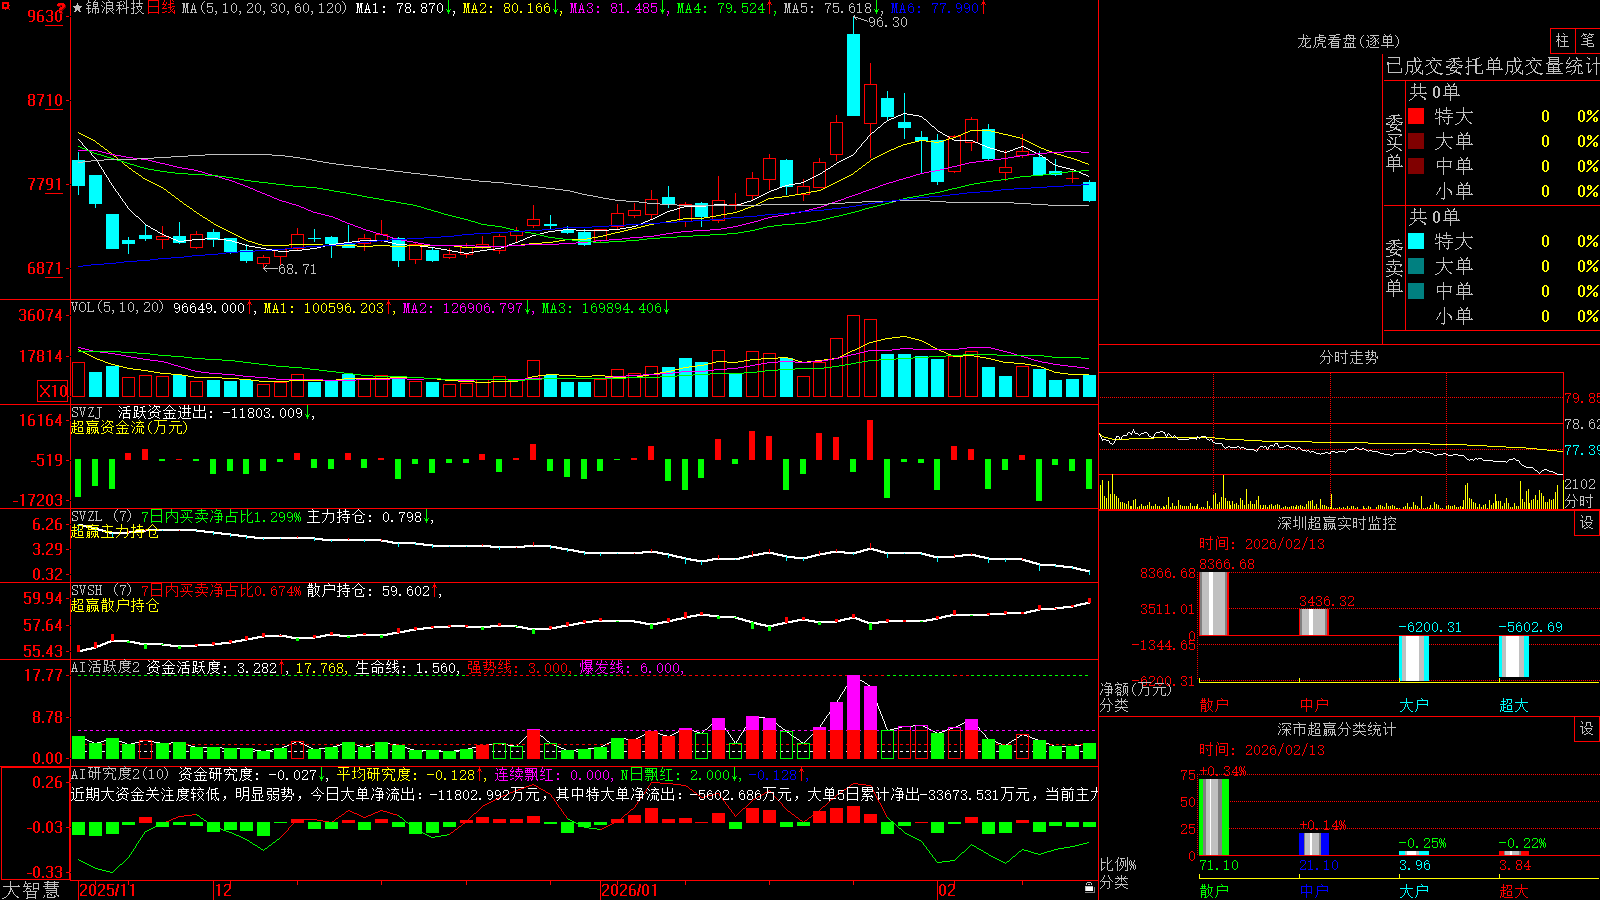Click the teal 中单 swatch under 委卖单
Screen dimensions: 1600x900
point(1416,291)
